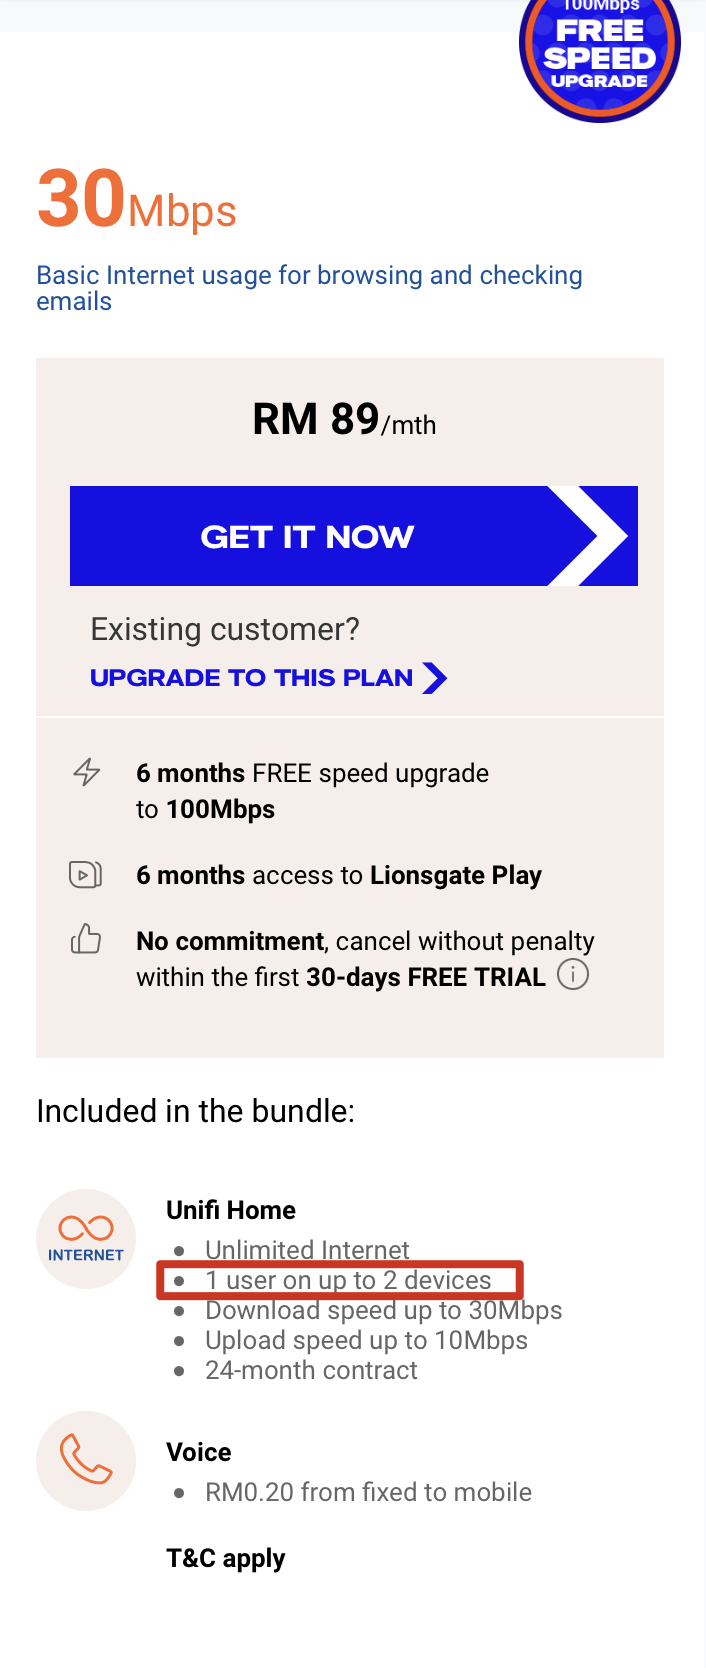Click the 1 user on 2 devices item
Viewport: 706px width, 1668px height.
click(348, 1280)
